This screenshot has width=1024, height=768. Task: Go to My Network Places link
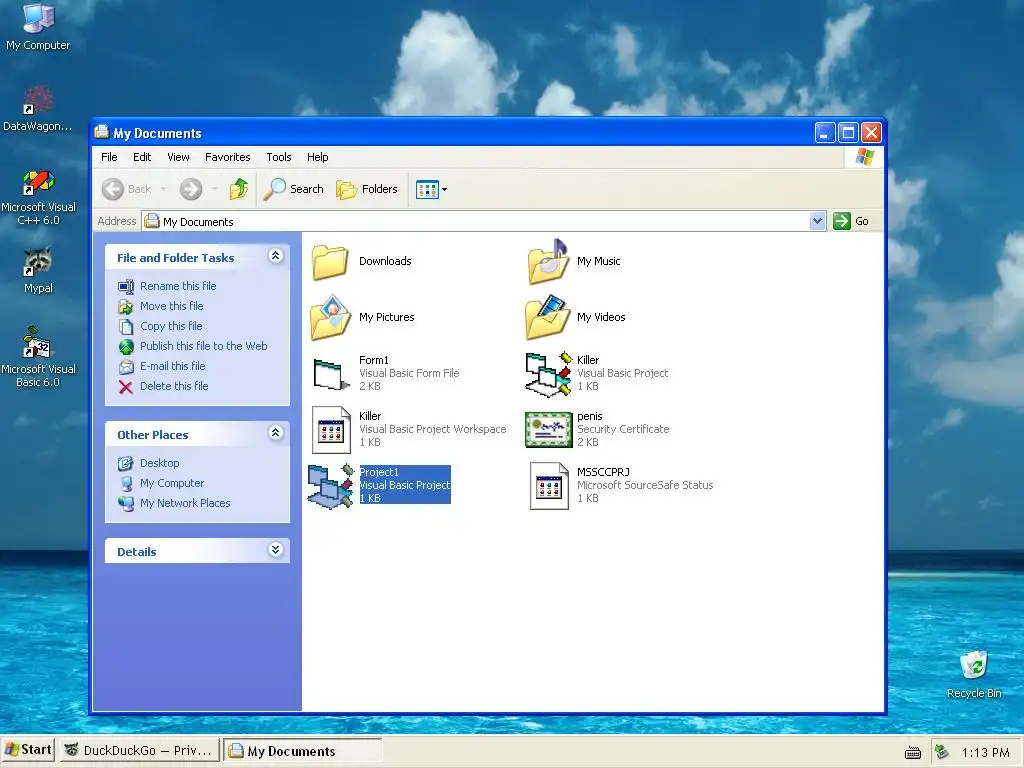coord(185,503)
